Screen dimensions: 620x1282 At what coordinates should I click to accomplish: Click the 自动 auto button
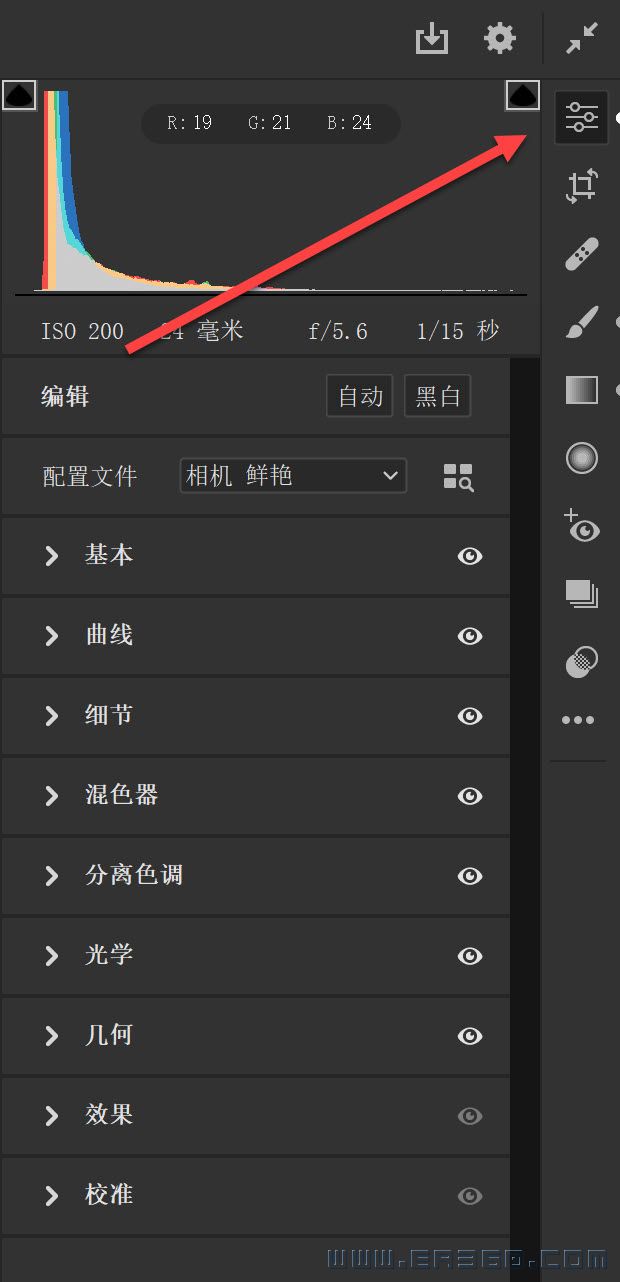point(360,397)
